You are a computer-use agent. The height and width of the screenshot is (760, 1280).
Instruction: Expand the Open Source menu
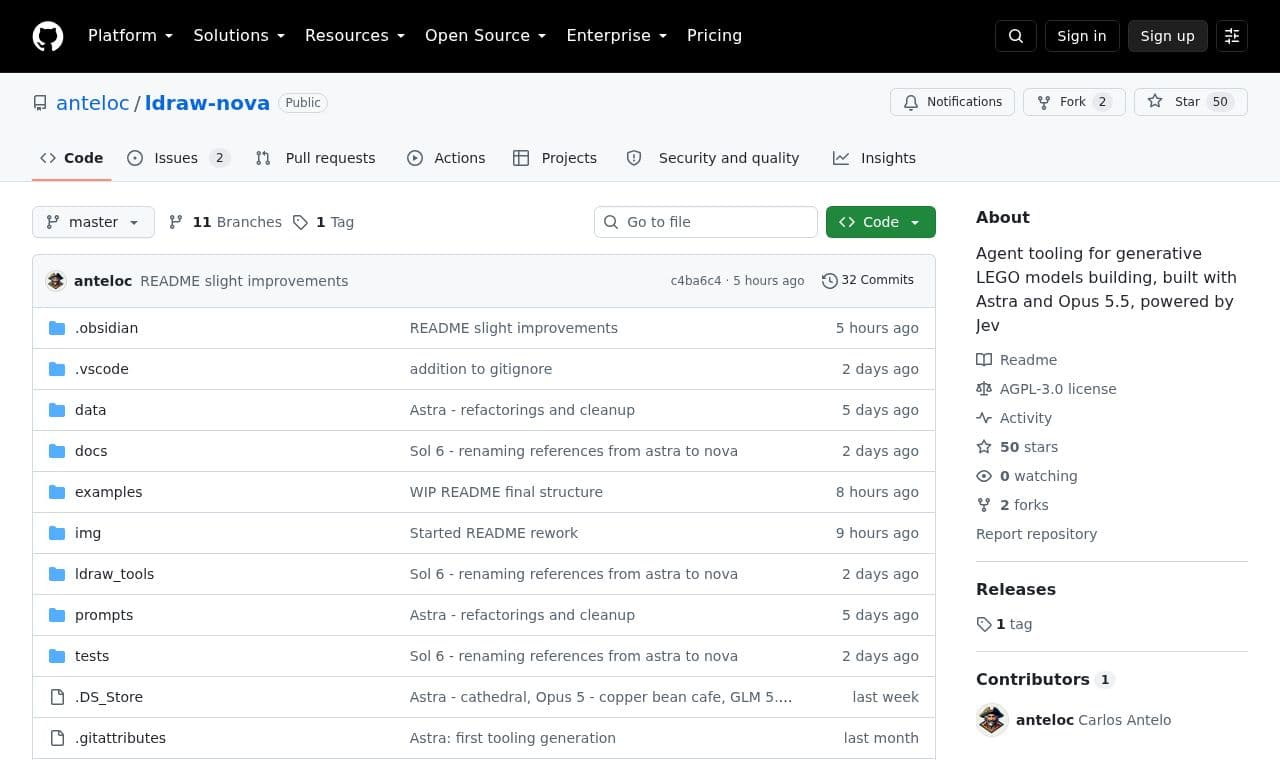(x=486, y=36)
